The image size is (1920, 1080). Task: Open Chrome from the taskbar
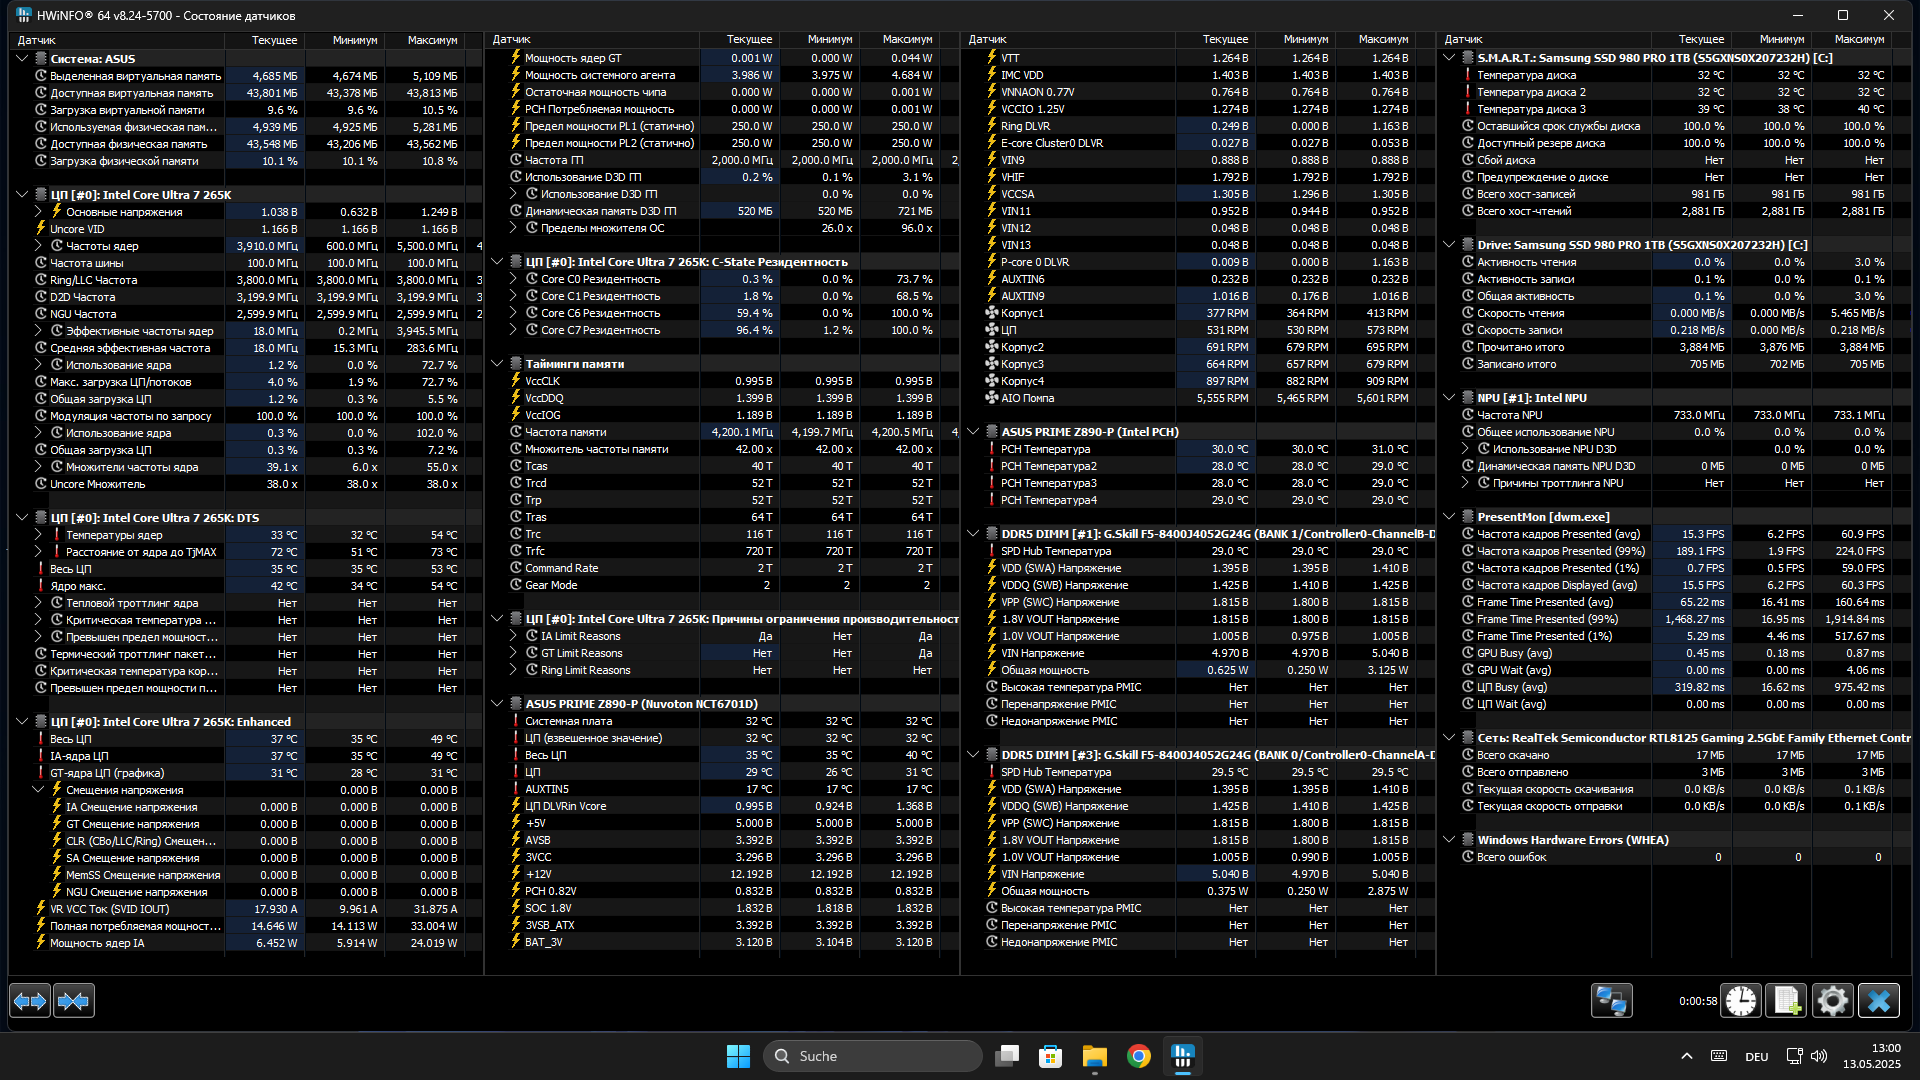(x=1138, y=1056)
